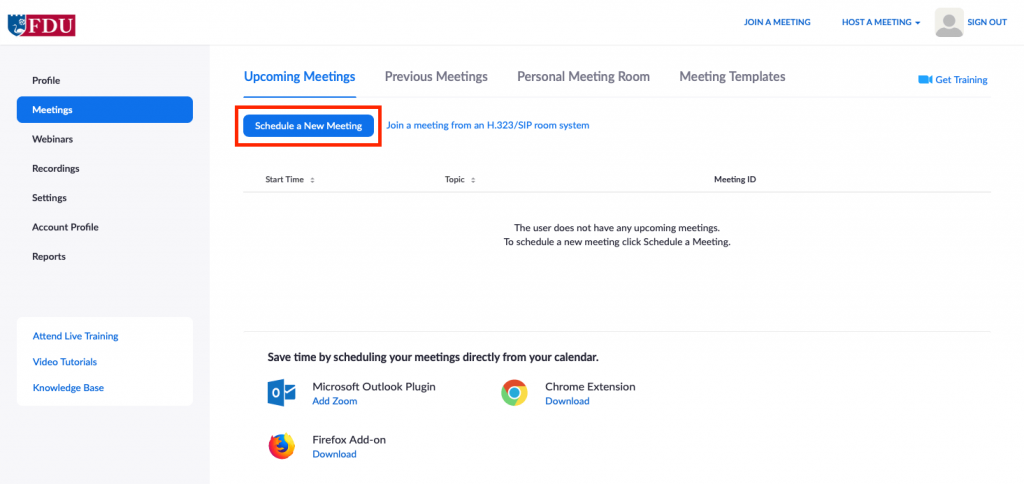Open the Personal Meeting Room tab

pos(583,76)
